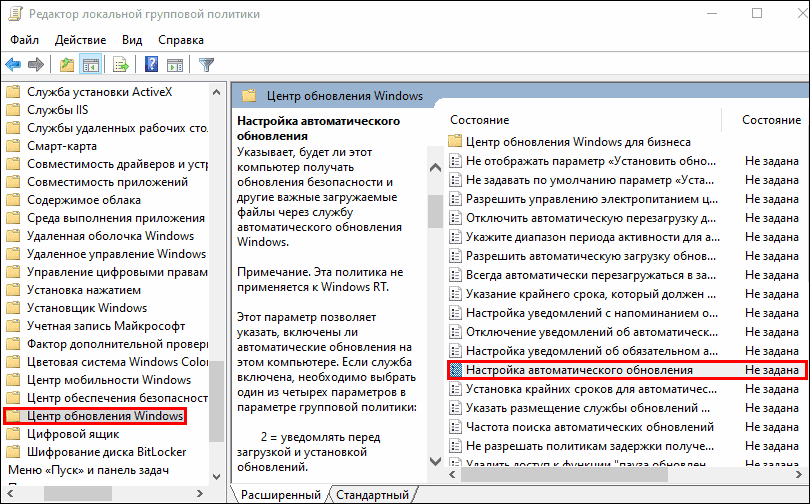Select Служба установки ActiveX tree folder
The width and height of the screenshot is (810, 504).
pyautogui.click(x=100, y=92)
